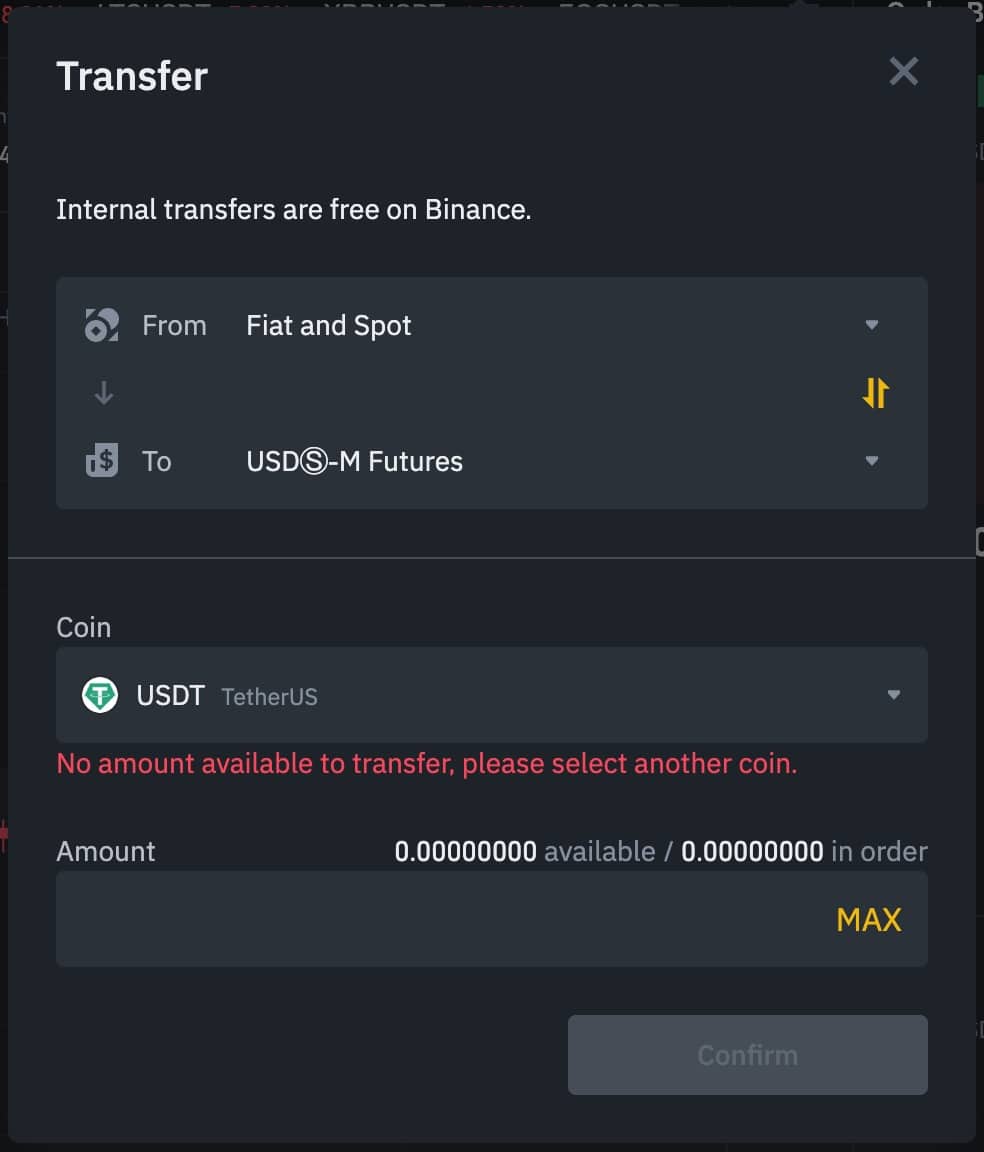This screenshot has height=1152, width=984.
Task: Click MAX to fill maximum amount
Action: pyautogui.click(x=867, y=919)
